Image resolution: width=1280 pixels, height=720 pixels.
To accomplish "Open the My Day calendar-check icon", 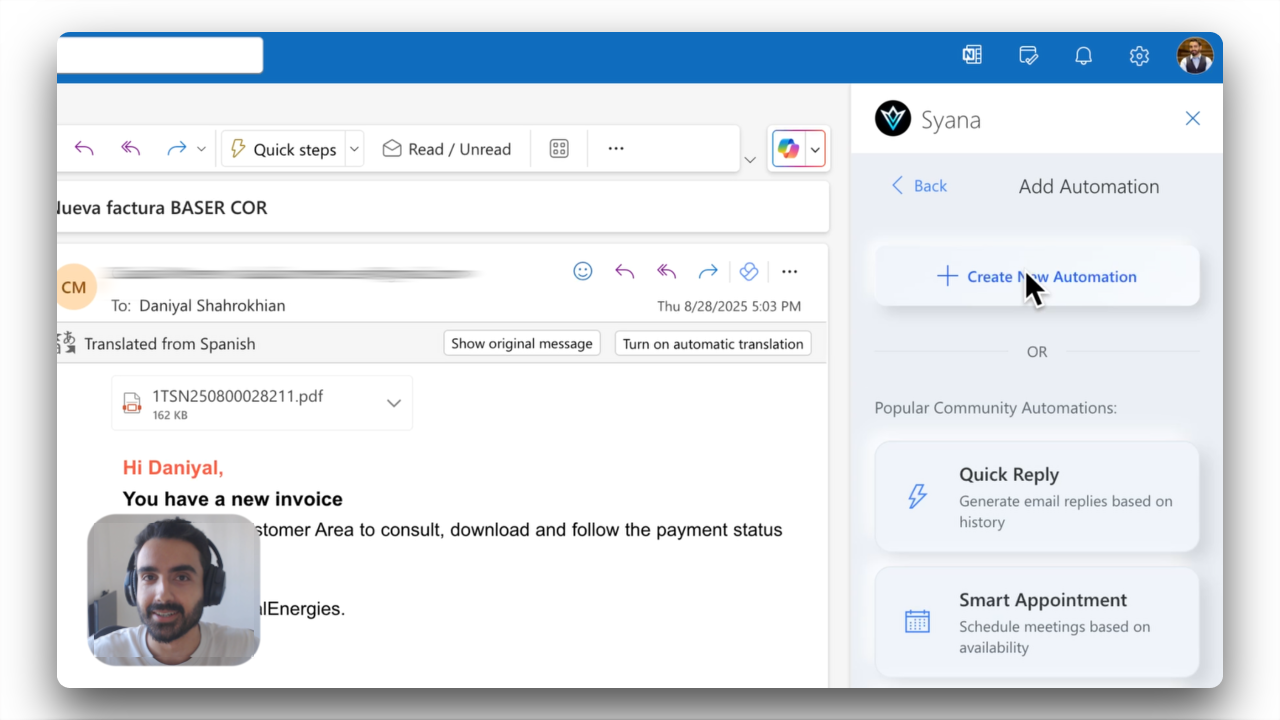I will pos(1028,56).
